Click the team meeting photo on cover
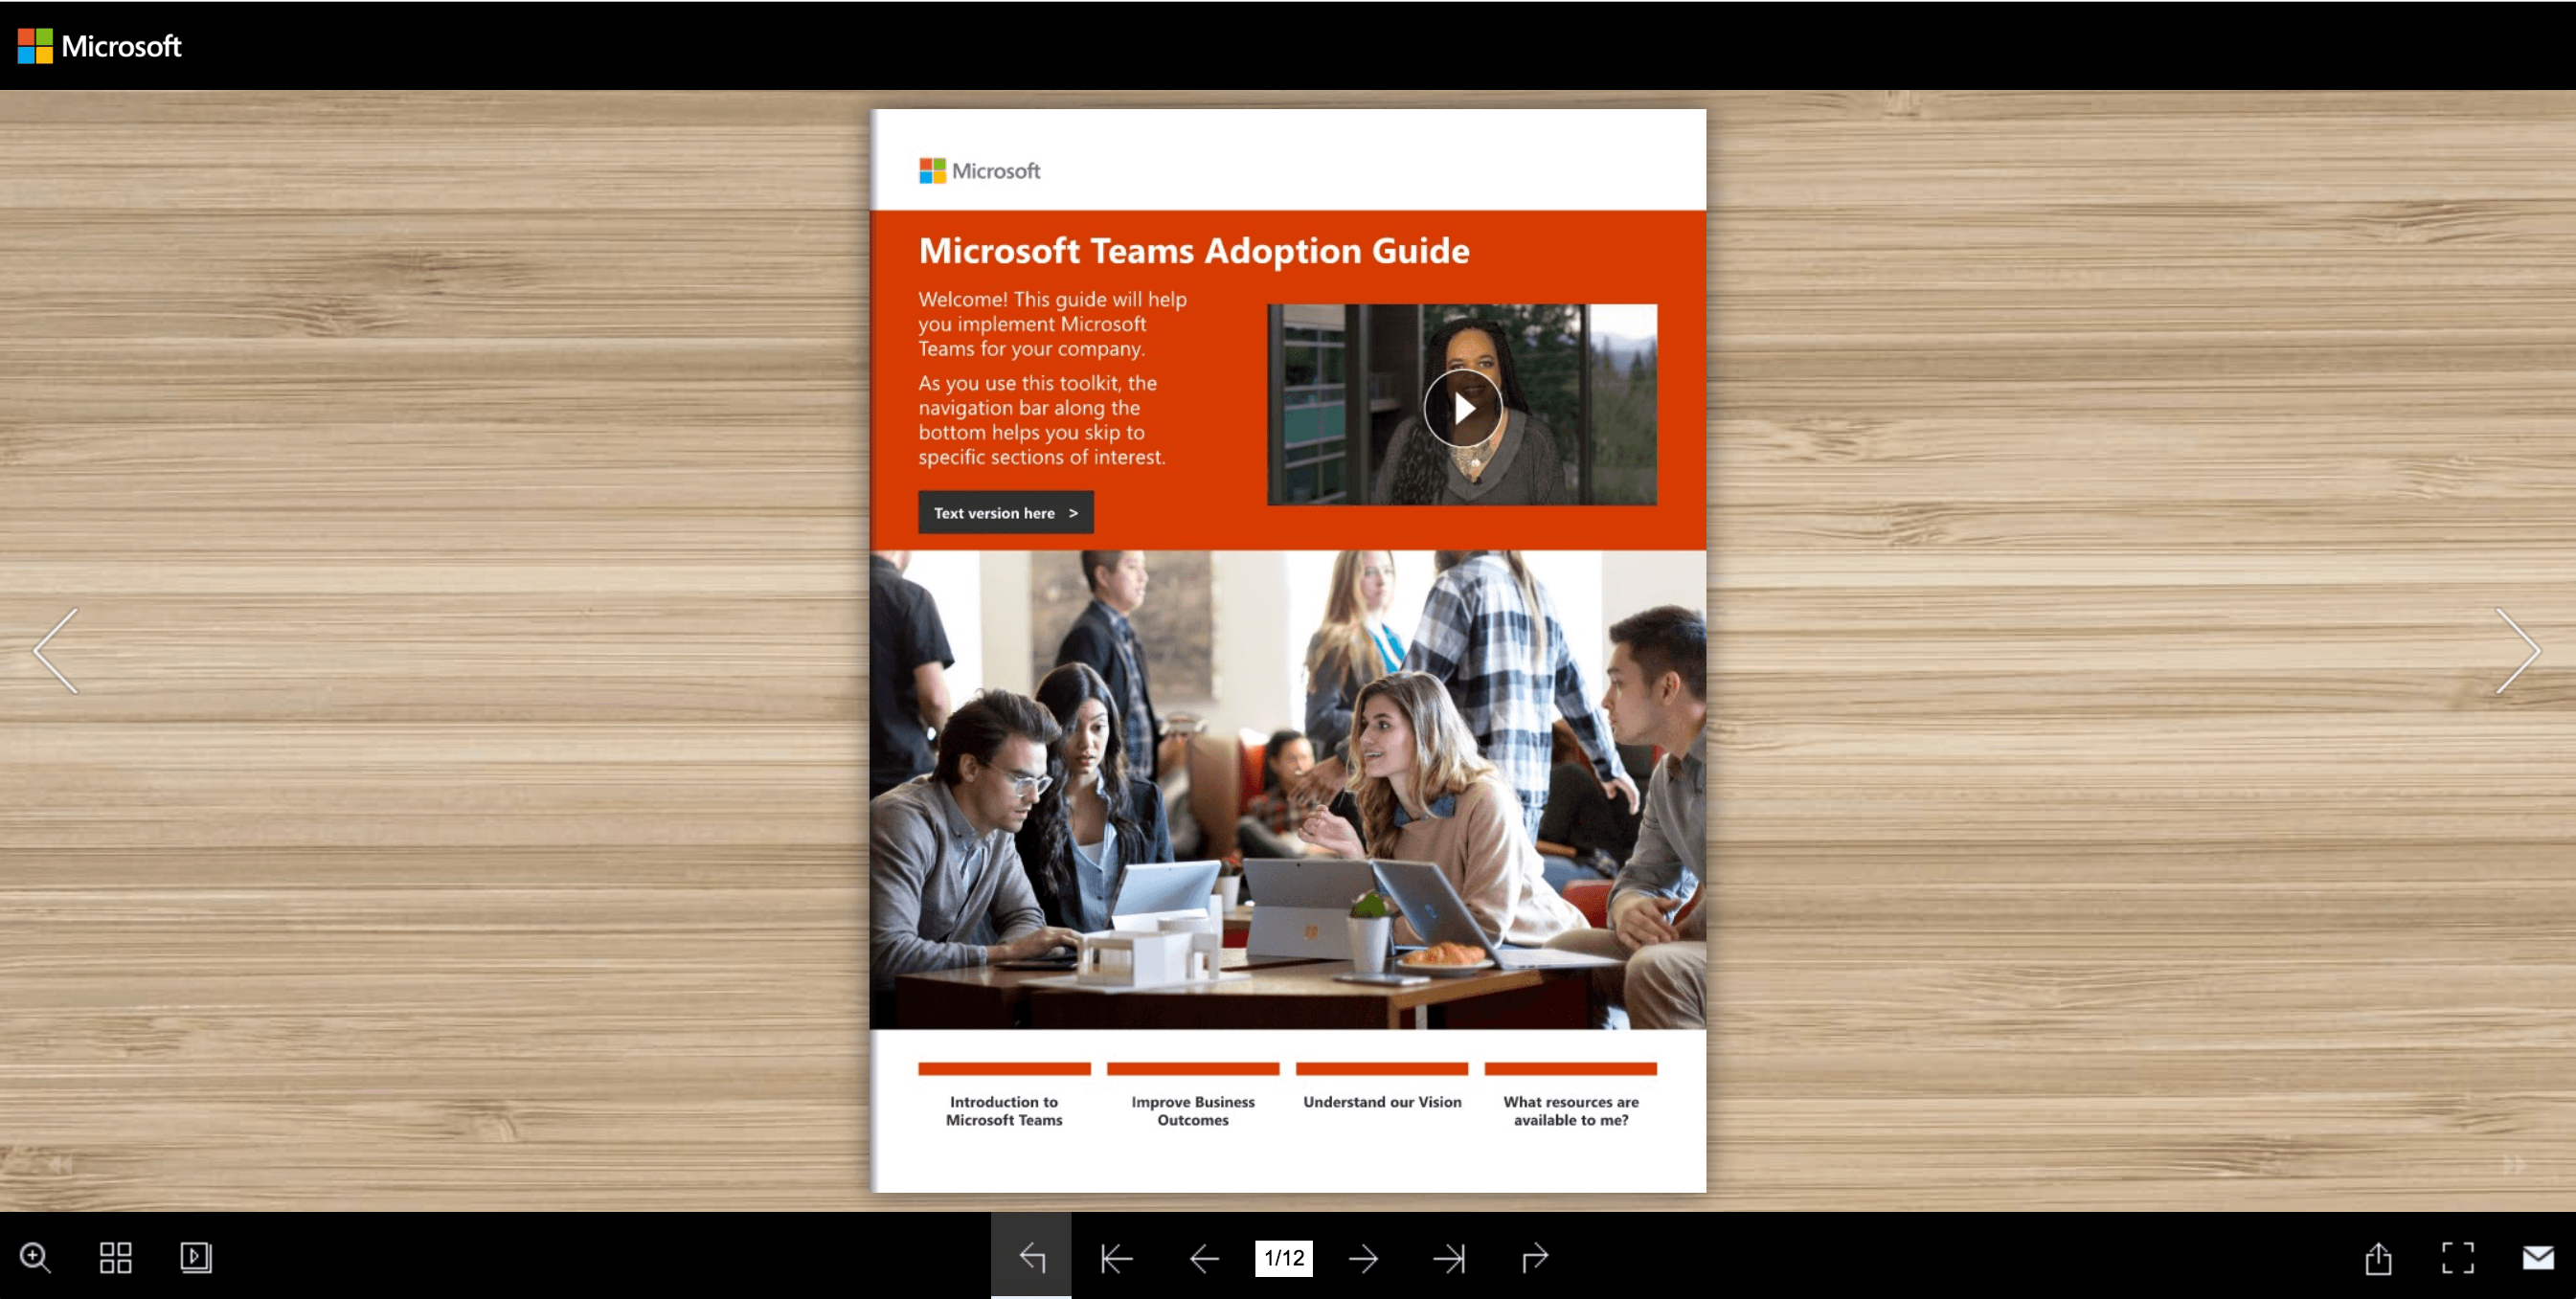 coord(1288,790)
